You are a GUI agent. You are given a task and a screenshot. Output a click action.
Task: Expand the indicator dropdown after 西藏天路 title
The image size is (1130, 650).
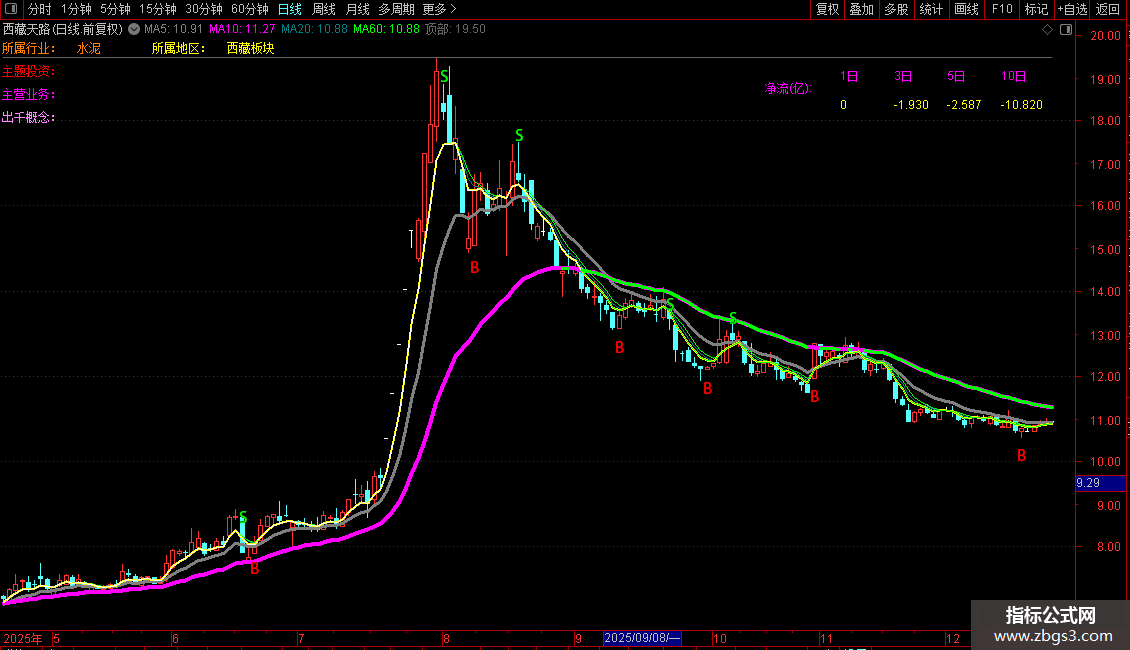(132, 30)
